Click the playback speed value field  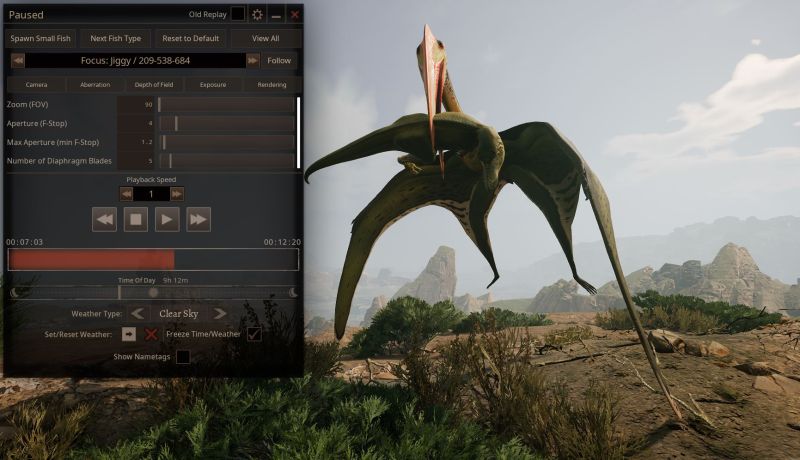pos(151,194)
